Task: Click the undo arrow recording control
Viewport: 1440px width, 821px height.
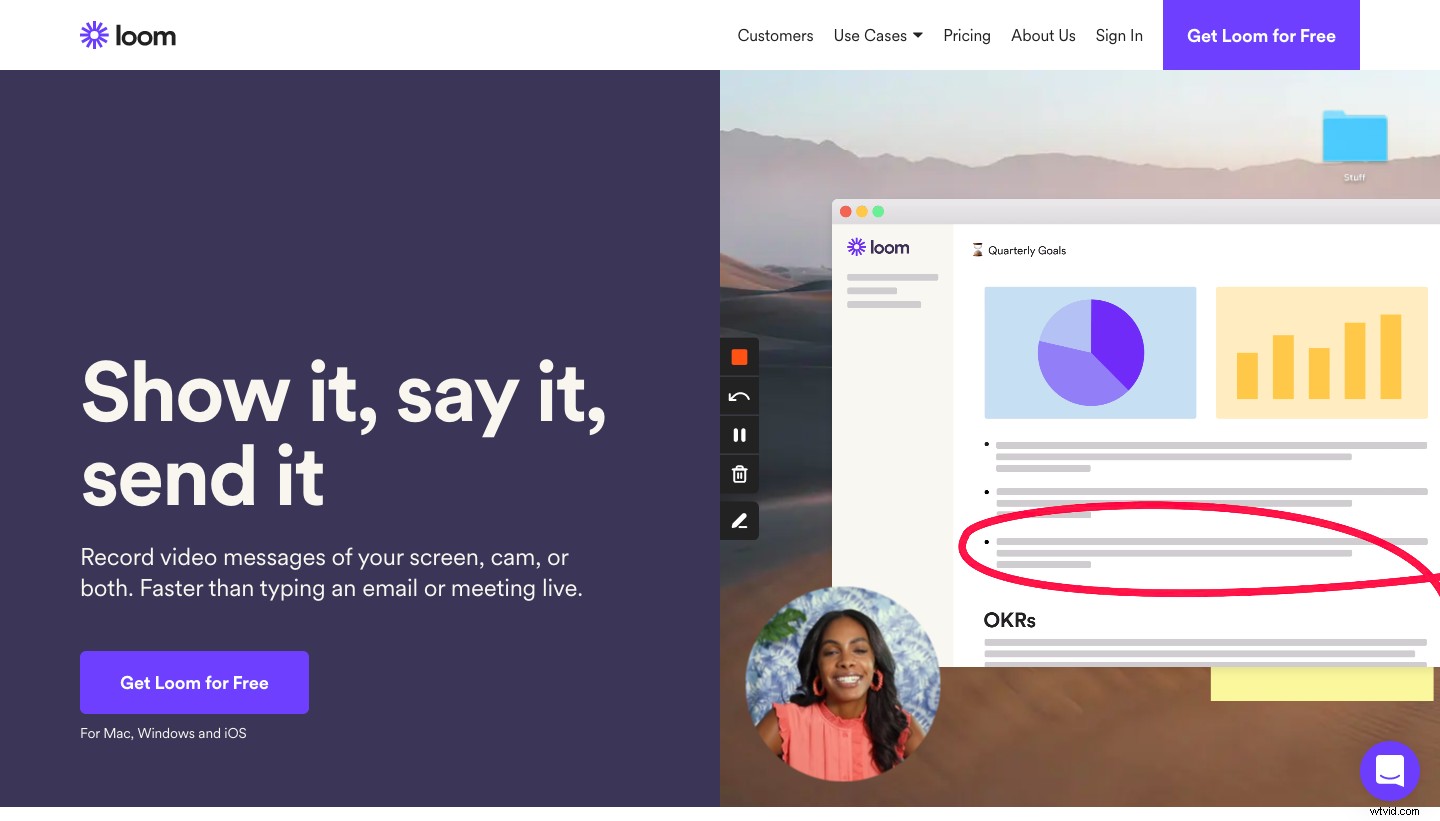Action: pos(739,397)
